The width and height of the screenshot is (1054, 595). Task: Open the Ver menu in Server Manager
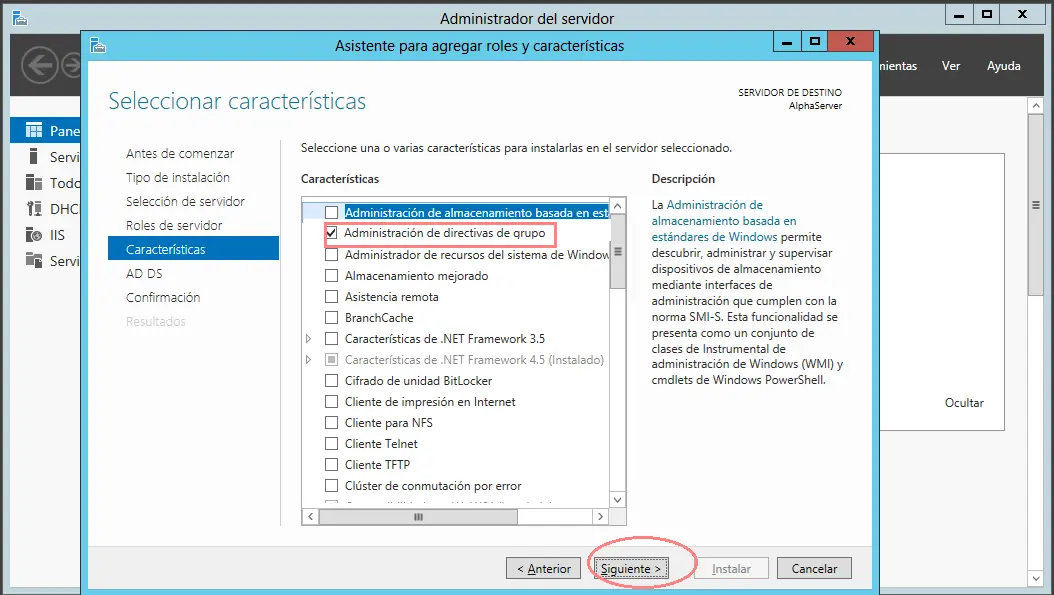(x=950, y=66)
